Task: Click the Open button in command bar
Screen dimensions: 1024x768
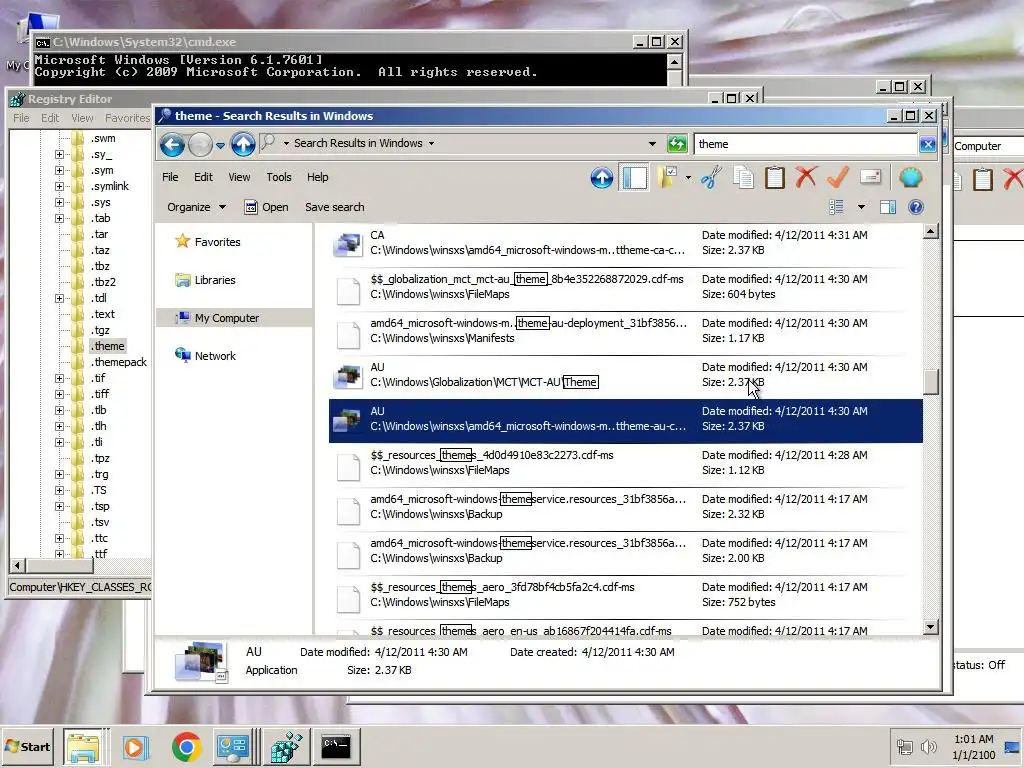Action: coord(266,207)
